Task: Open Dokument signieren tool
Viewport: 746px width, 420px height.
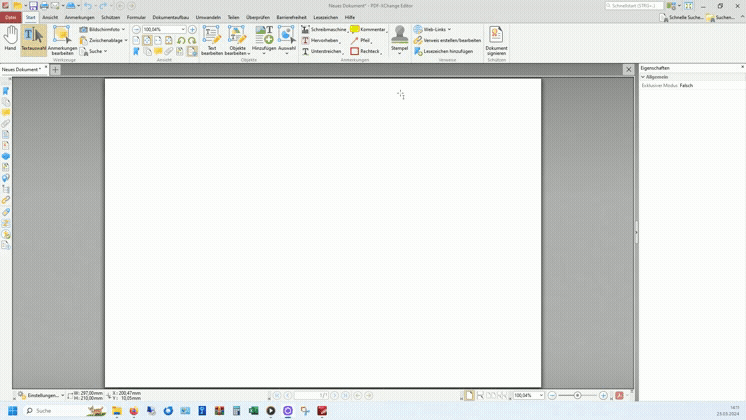Action: pyautogui.click(x=496, y=40)
